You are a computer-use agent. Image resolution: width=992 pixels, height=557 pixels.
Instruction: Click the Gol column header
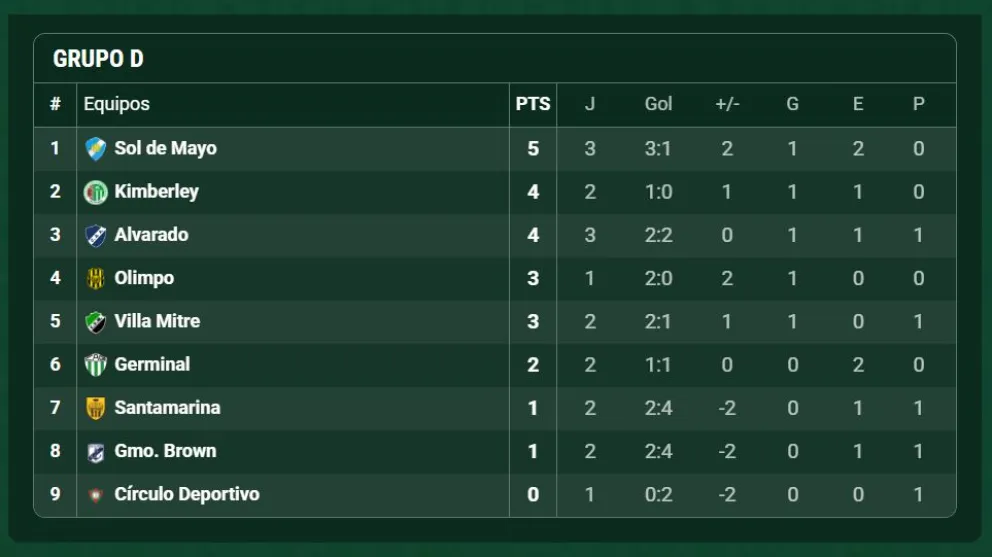(x=658, y=104)
